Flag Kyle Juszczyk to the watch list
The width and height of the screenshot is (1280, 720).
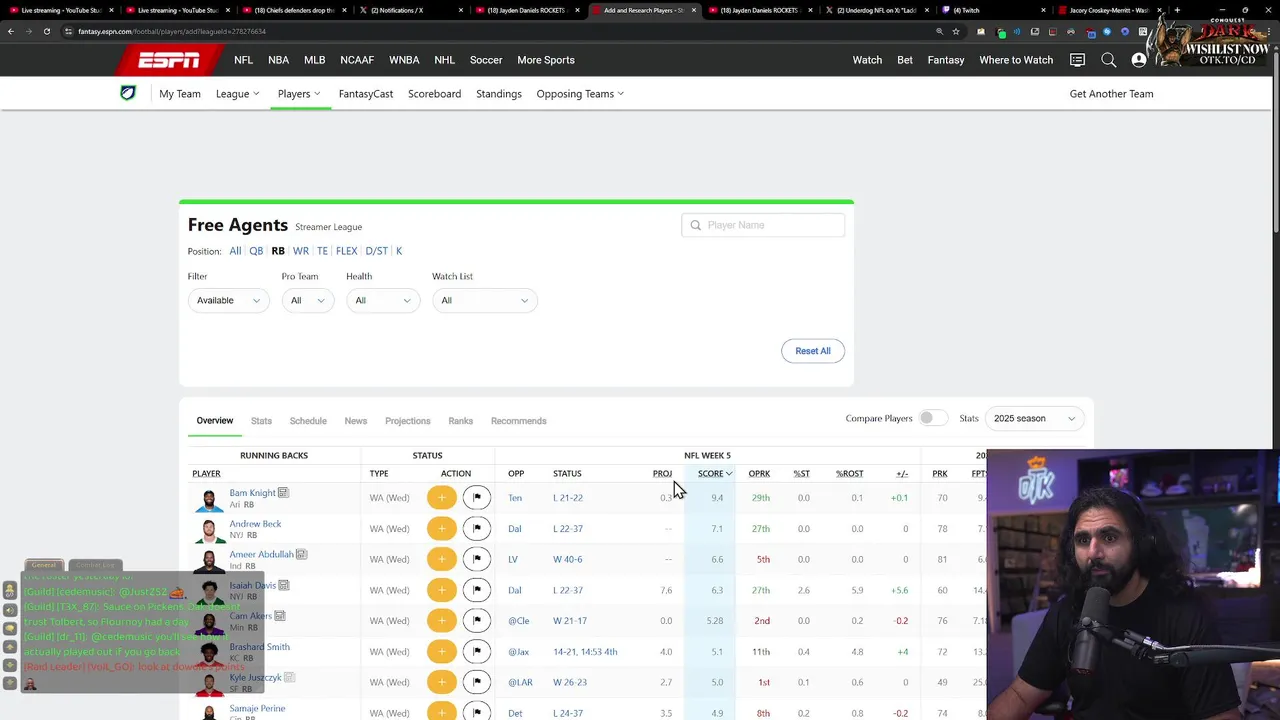click(x=477, y=682)
